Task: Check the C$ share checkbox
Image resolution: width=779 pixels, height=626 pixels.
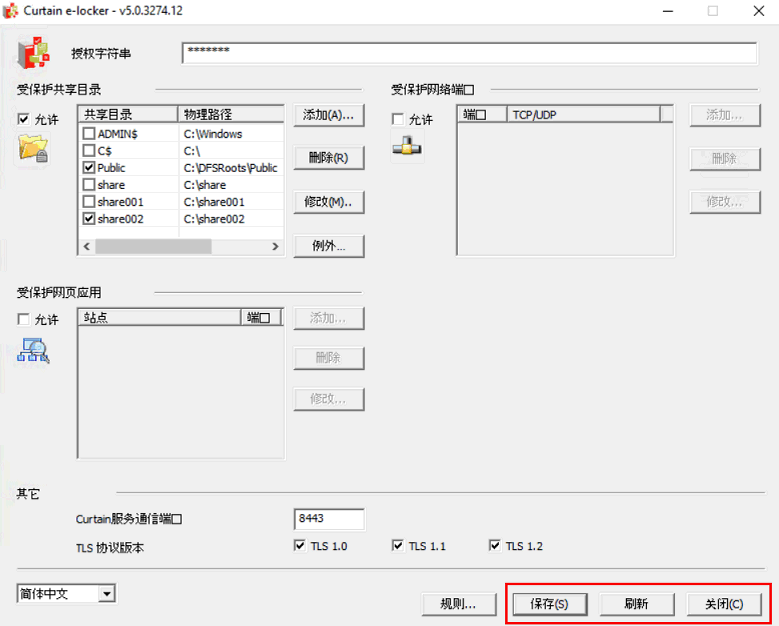Action: (x=89, y=150)
